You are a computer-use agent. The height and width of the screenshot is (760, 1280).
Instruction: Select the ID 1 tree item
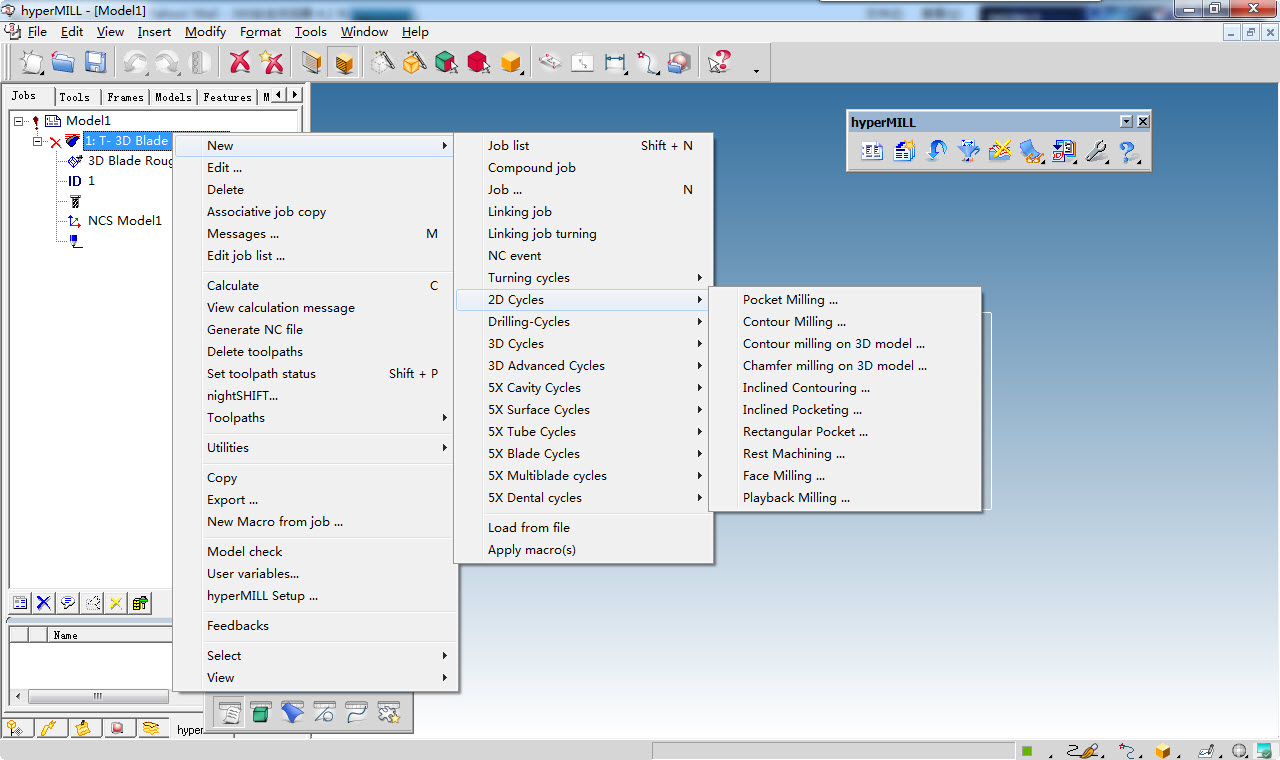click(x=82, y=181)
